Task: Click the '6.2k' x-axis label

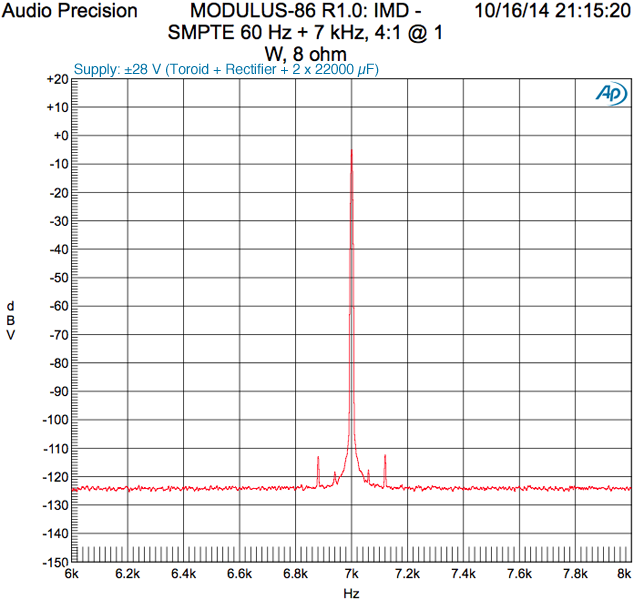Action: pyautogui.click(x=128, y=574)
